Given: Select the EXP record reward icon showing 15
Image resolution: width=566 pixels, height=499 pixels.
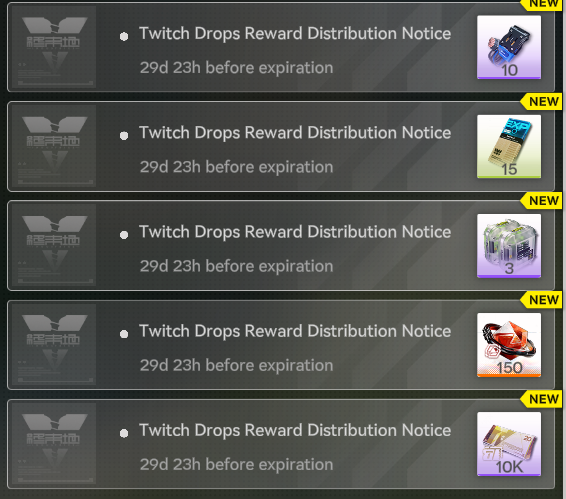Looking at the screenshot, I should pos(509,146).
